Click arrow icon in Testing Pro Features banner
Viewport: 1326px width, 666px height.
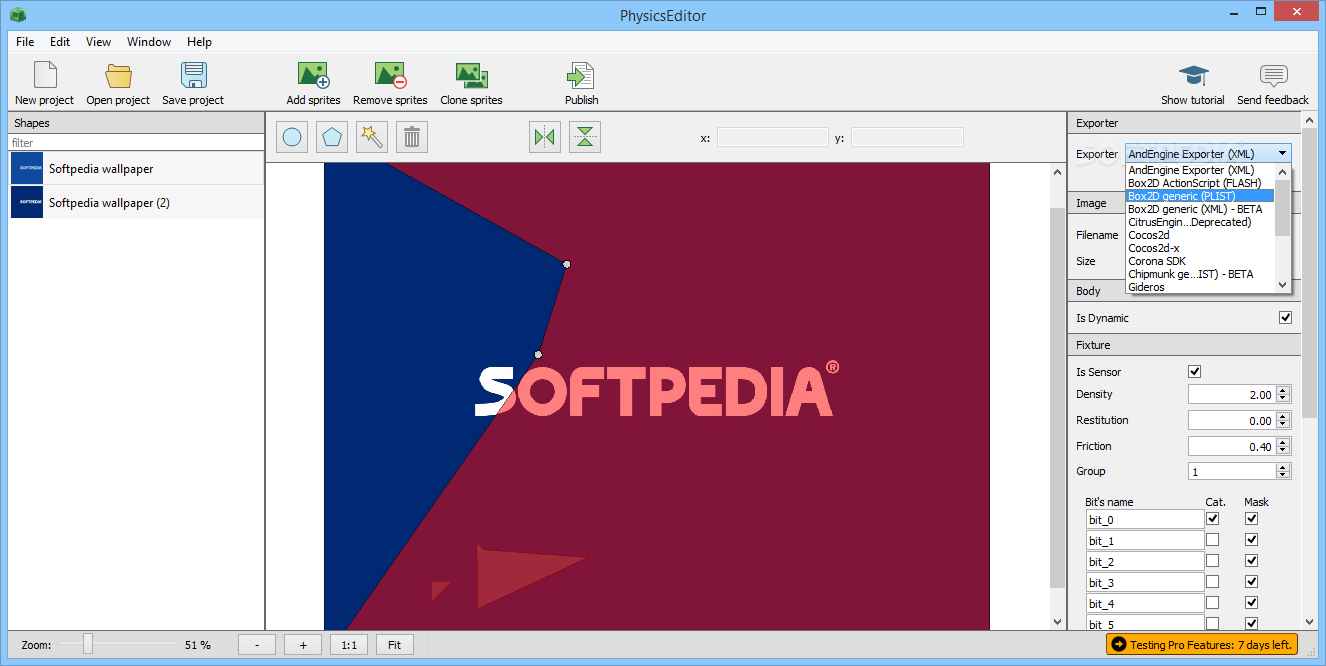tap(1119, 645)
